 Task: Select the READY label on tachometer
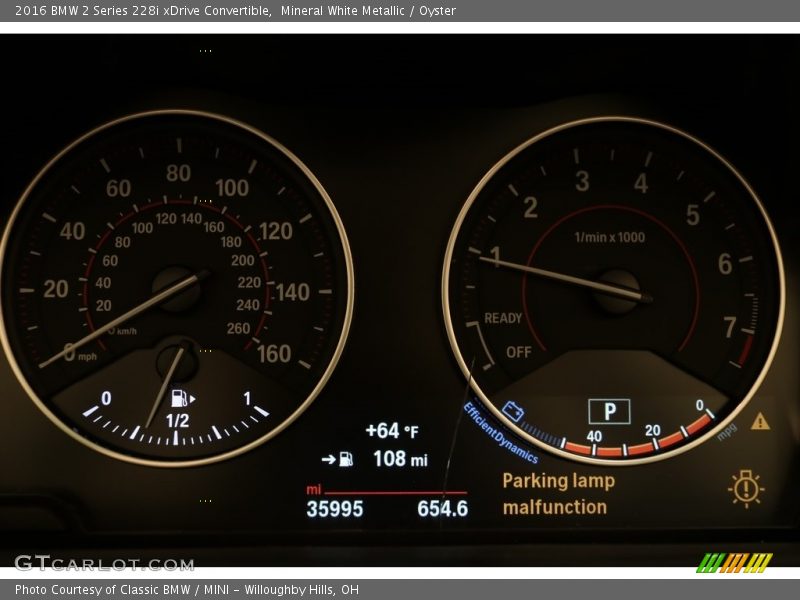point(503,318)
